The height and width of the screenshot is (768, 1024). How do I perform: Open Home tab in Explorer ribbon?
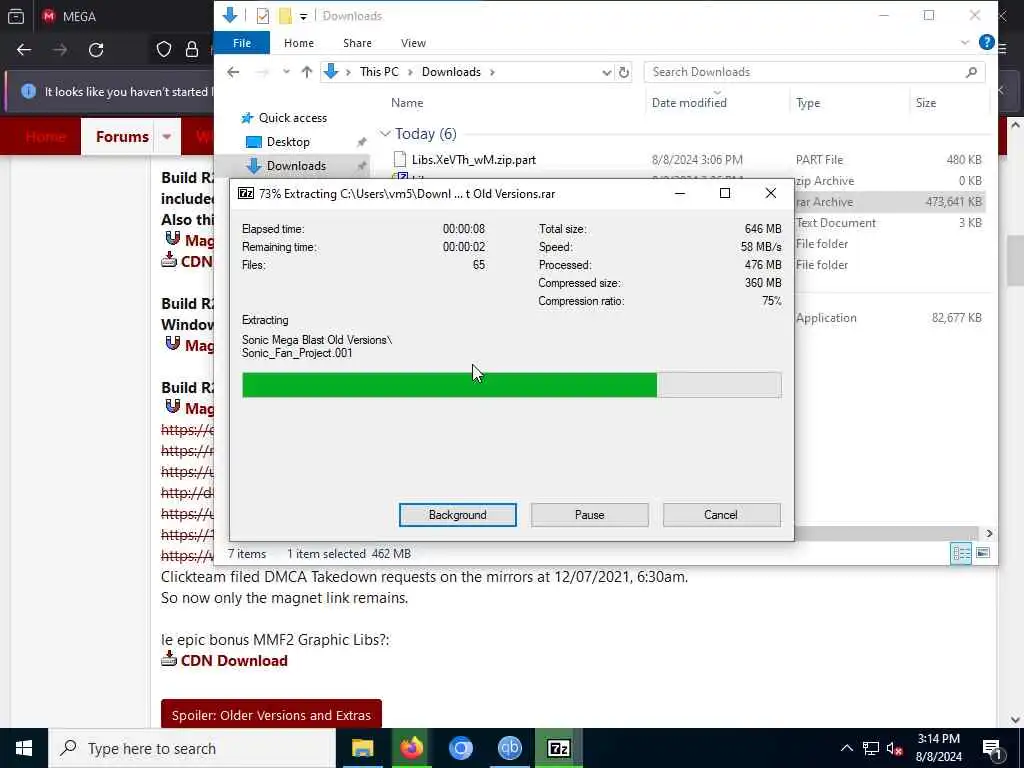298,43
